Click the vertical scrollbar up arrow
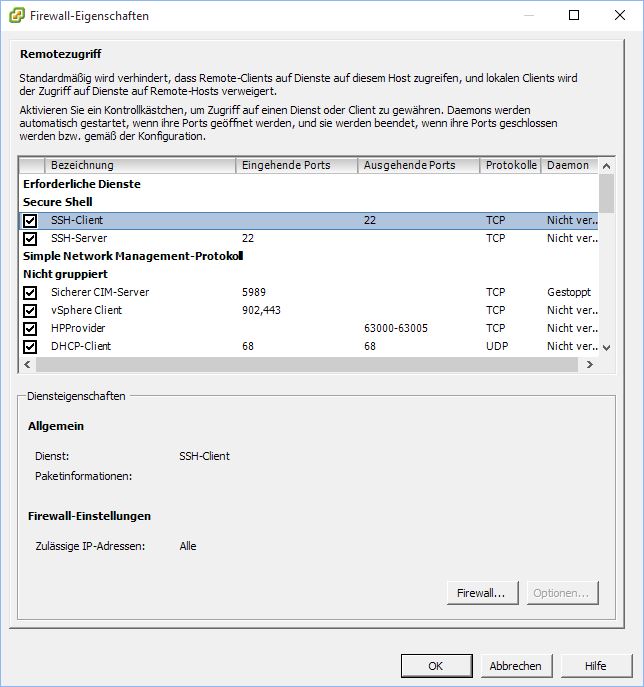Image resolution: width=644 pixels, height=687 pixels. (606, 166)
